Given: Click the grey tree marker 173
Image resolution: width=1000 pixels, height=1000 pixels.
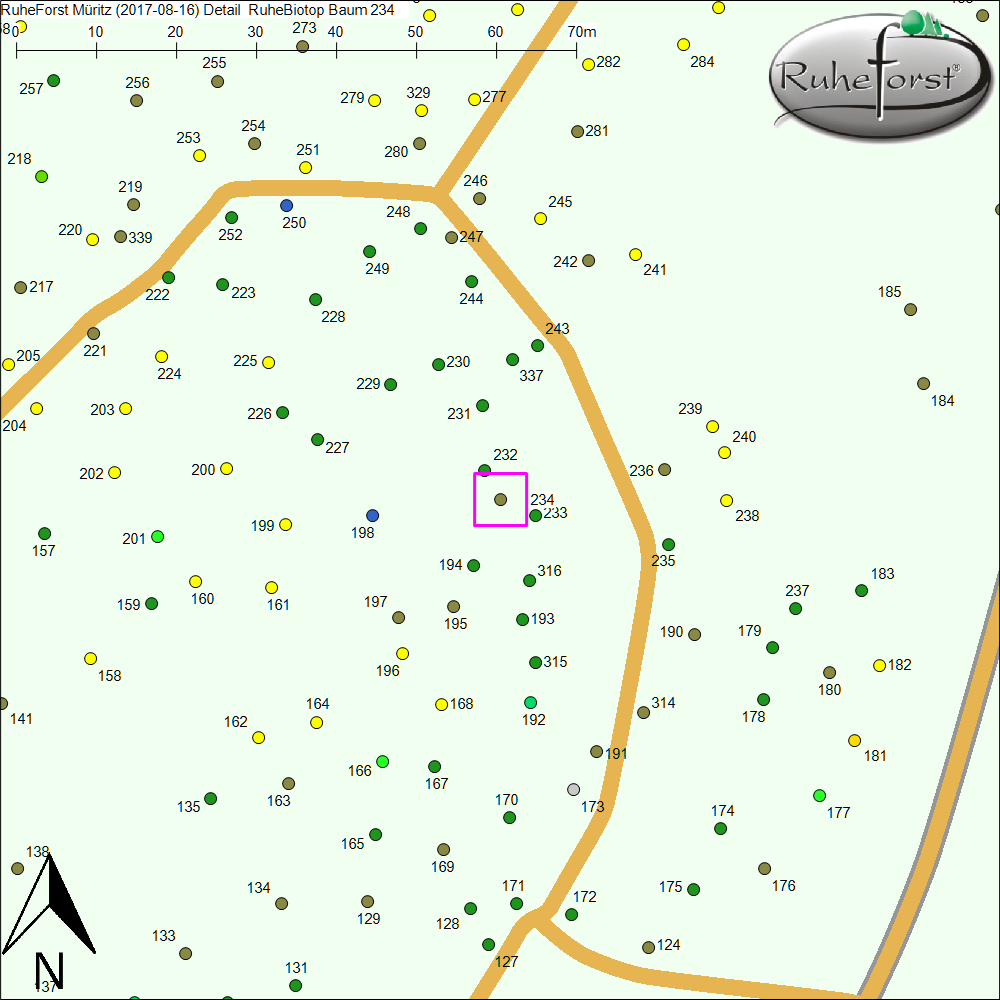Looking at the screenshot, I should (573, 789).
